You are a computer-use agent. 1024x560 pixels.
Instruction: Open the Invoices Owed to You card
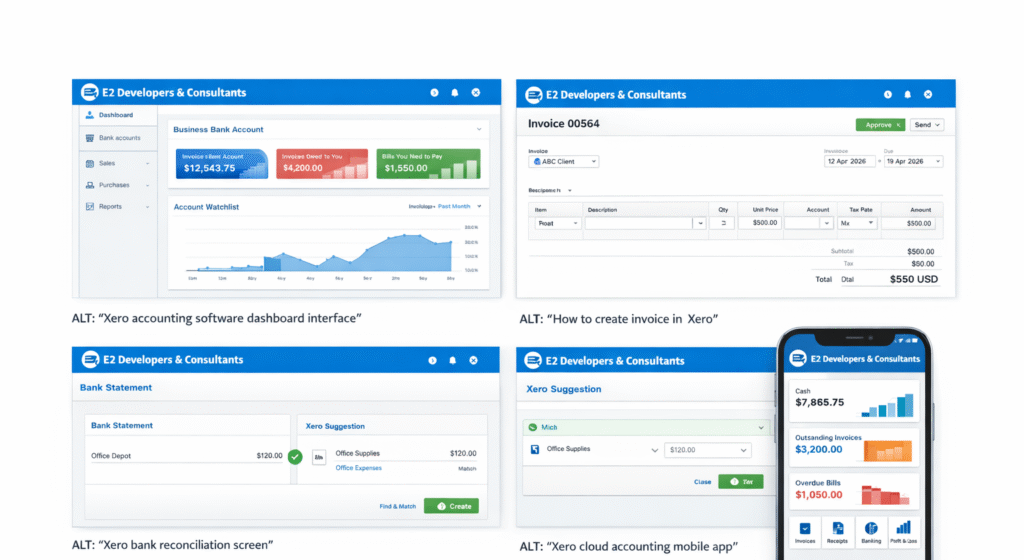tap(322, 163)
